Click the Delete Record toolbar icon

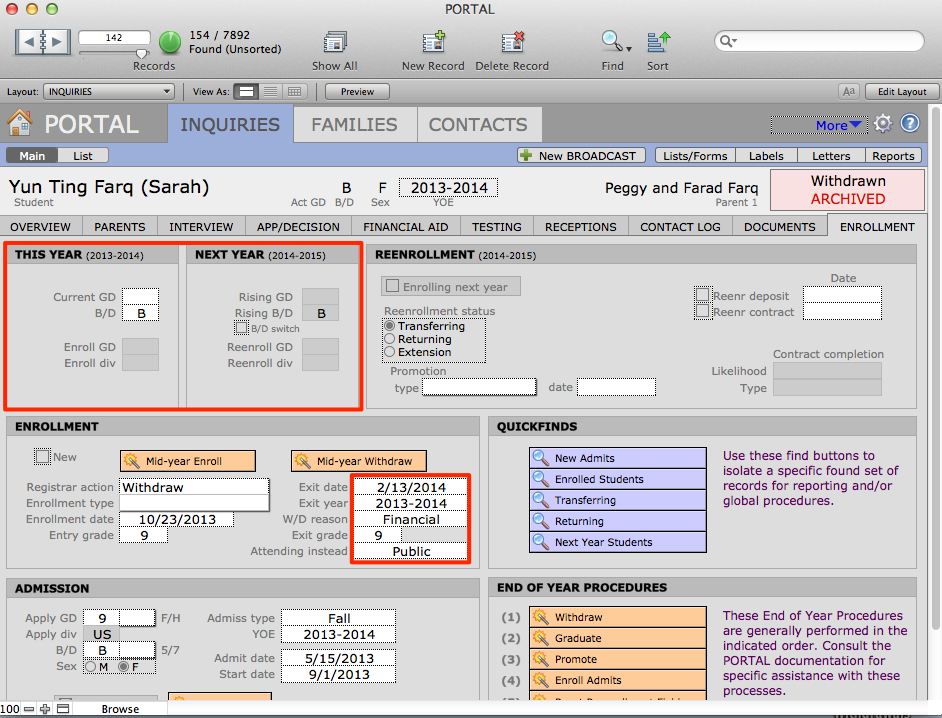coord(512,43)
